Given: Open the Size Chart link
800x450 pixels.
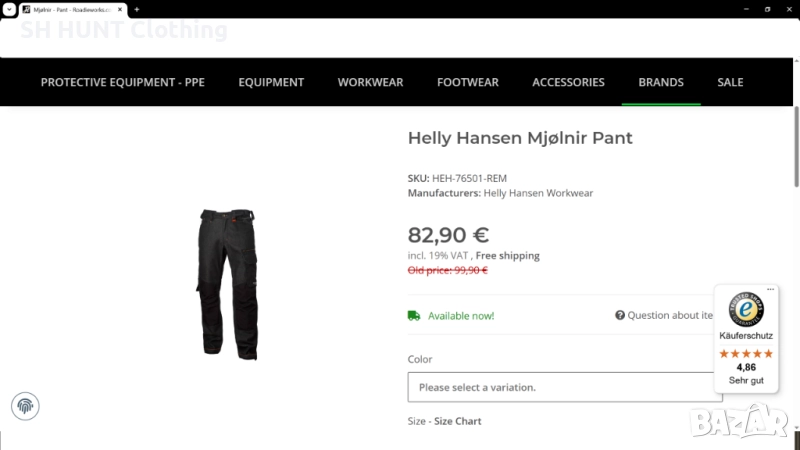Looking at the screenshot, I should [456, 421].
